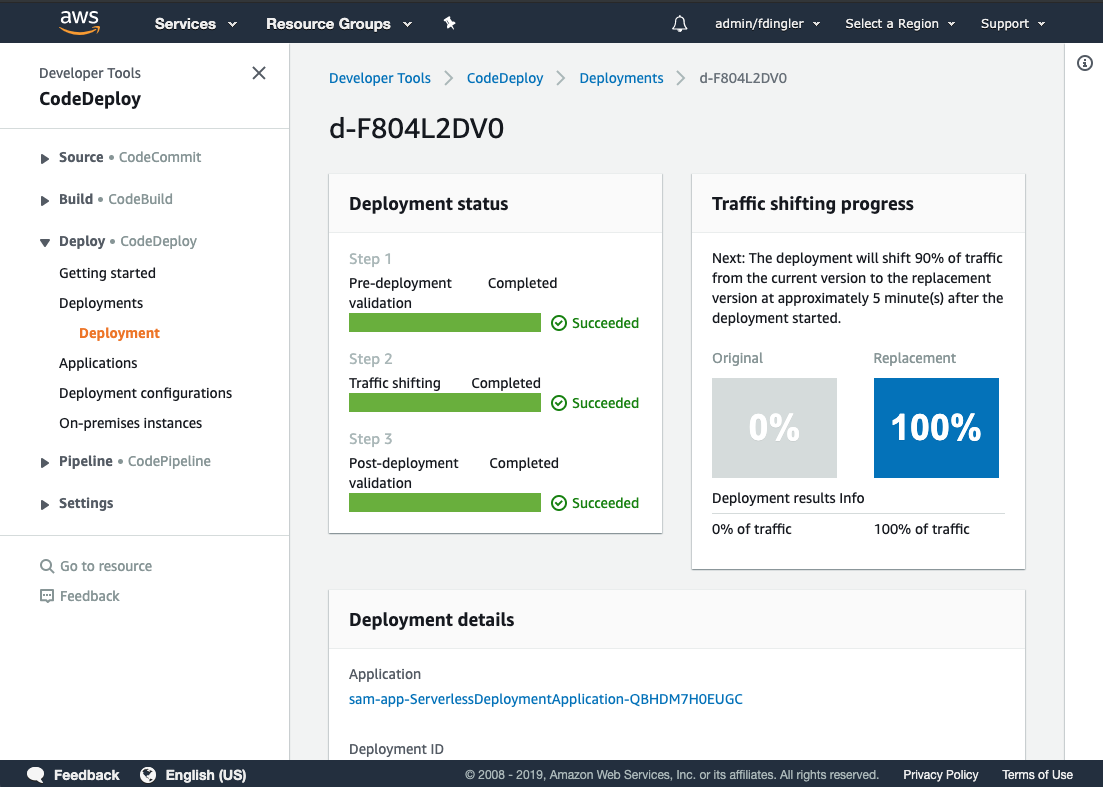Click the Traffic shifting progress panel title
This screenshot has width=1103, height=787.
click(812, 204)
